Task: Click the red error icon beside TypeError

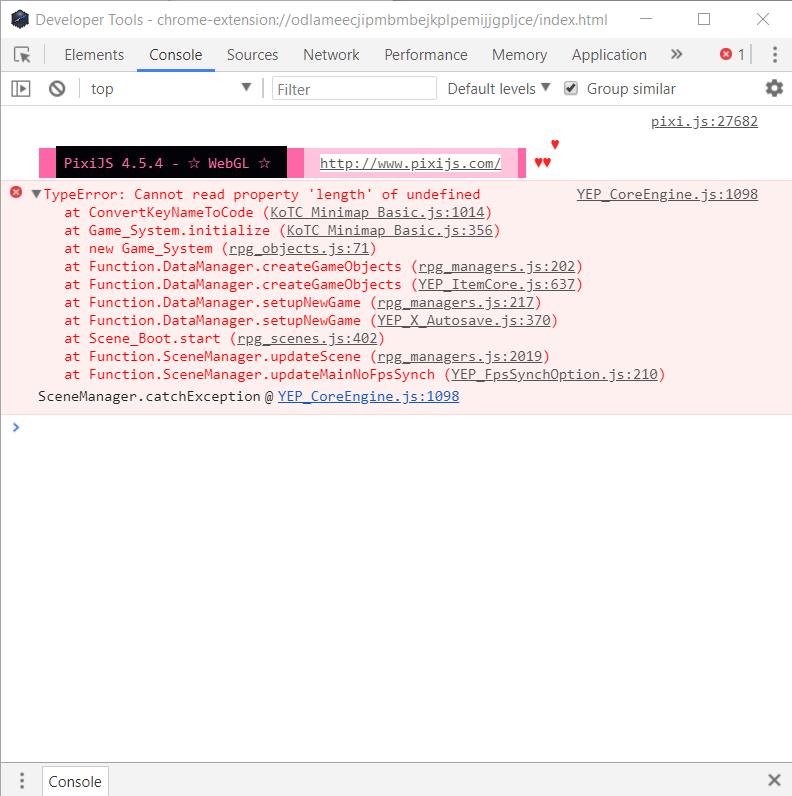Action: pyautogui.click(x=16, y=192)
